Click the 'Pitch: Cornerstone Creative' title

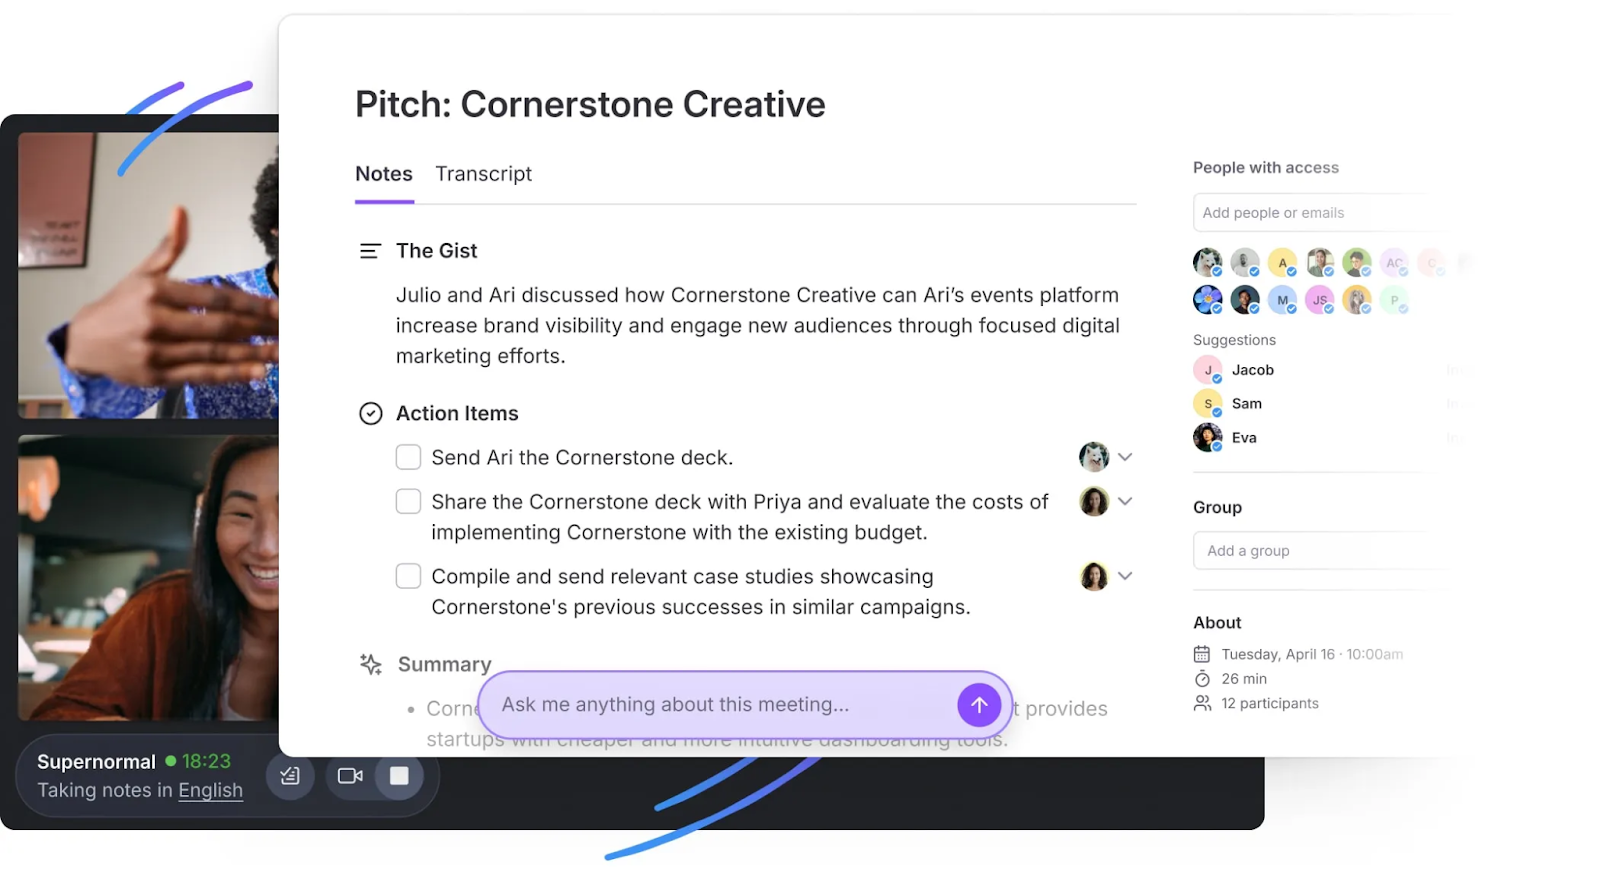[590, 104]
